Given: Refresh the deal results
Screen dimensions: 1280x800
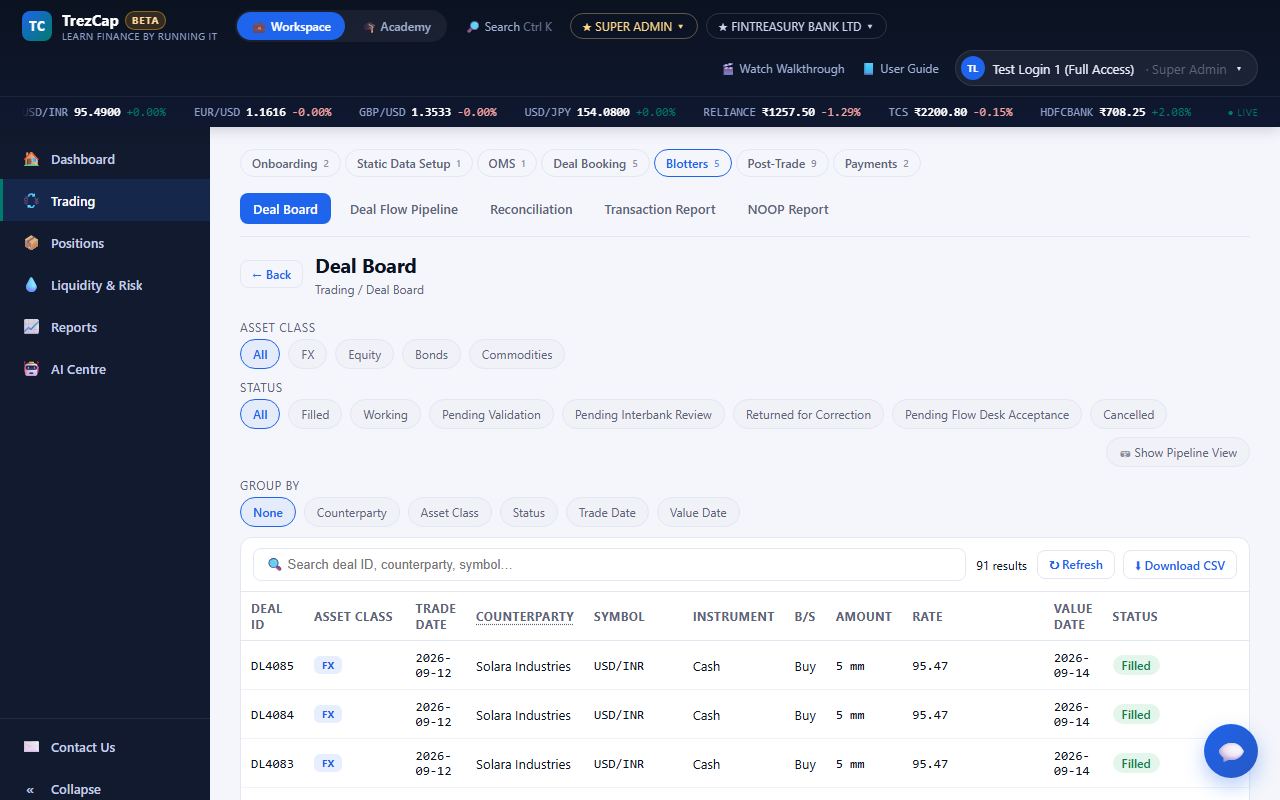Looking at the screenshot, I should (1076, 565).
